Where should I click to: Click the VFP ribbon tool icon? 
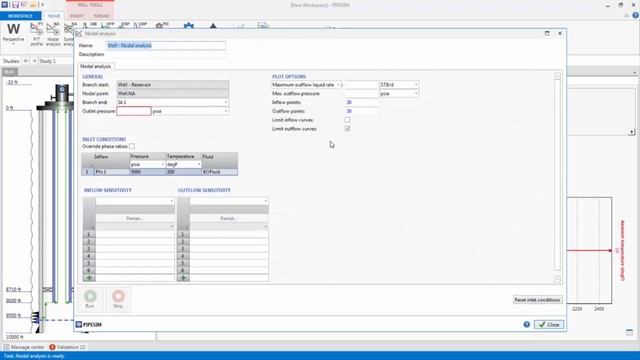(108, 25)
